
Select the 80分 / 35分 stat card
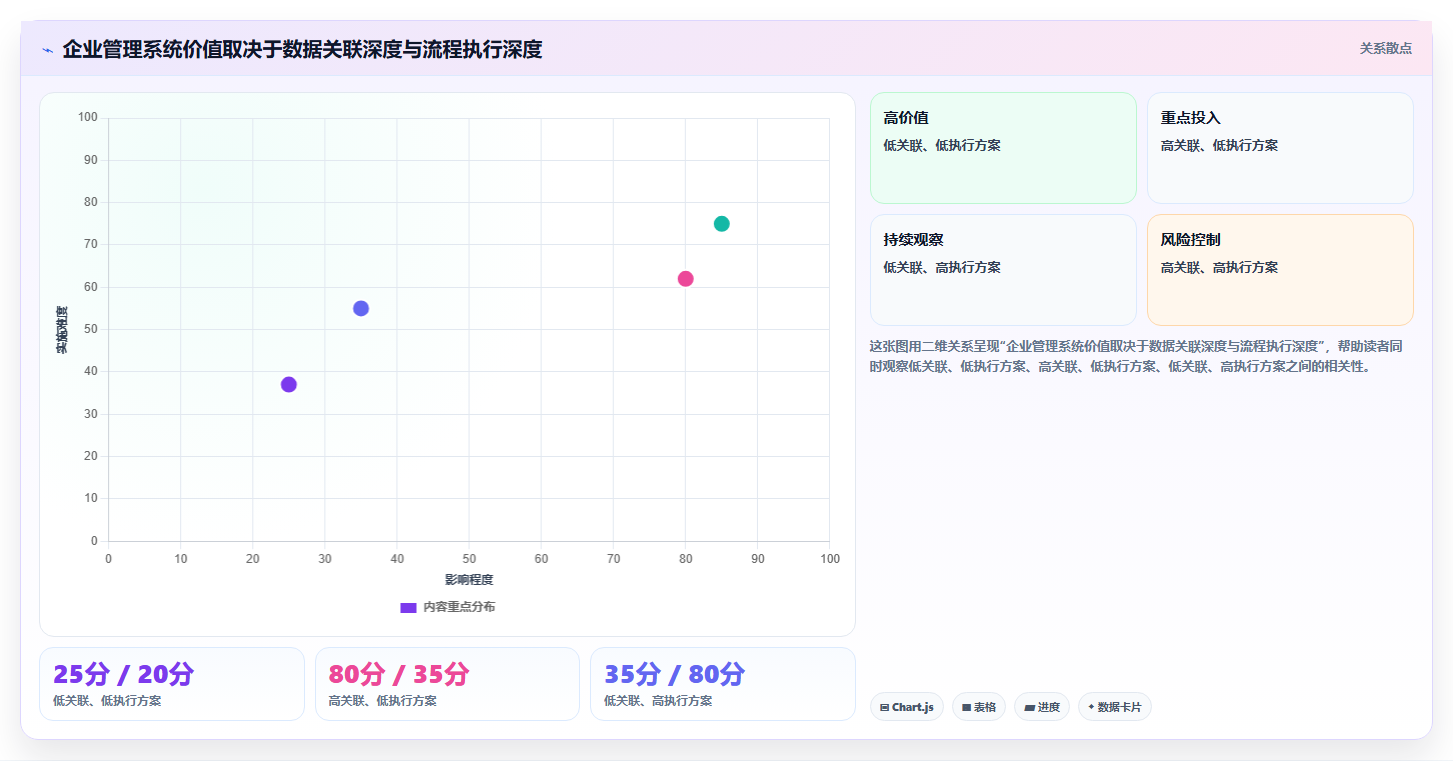(x=447, y=684)
